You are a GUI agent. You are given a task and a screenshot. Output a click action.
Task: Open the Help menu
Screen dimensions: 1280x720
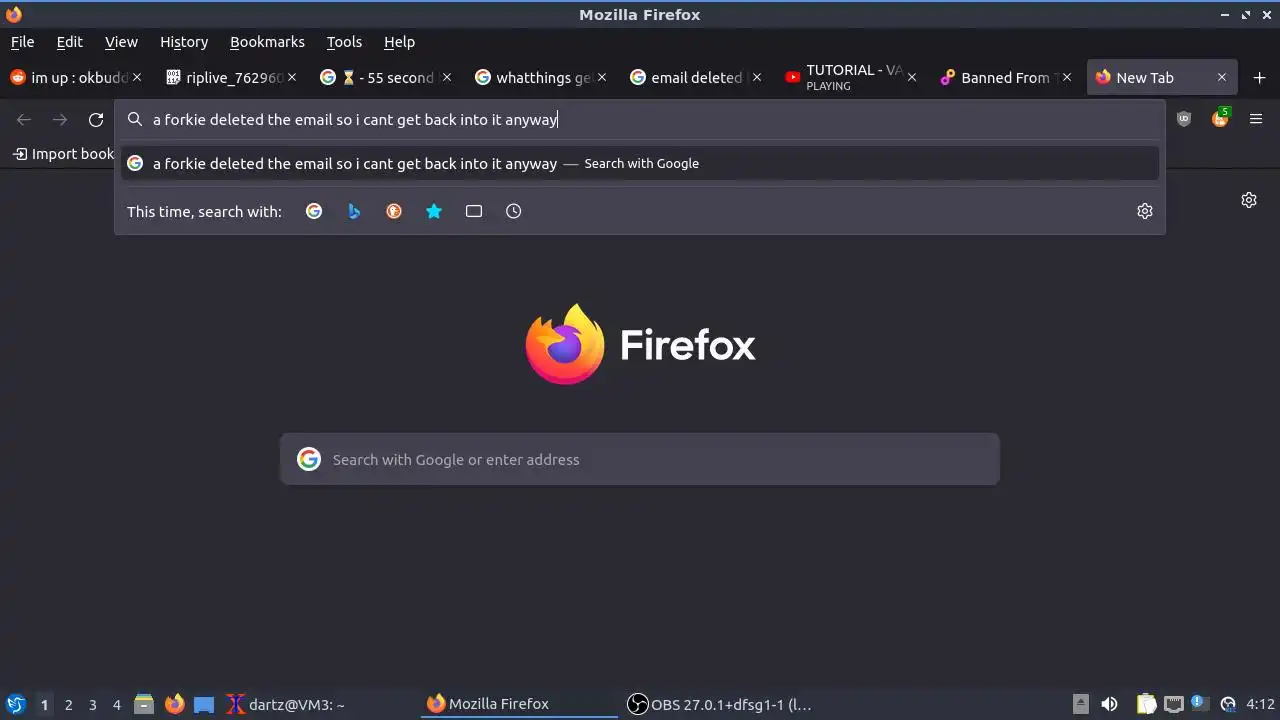click(x=399, y=42)
